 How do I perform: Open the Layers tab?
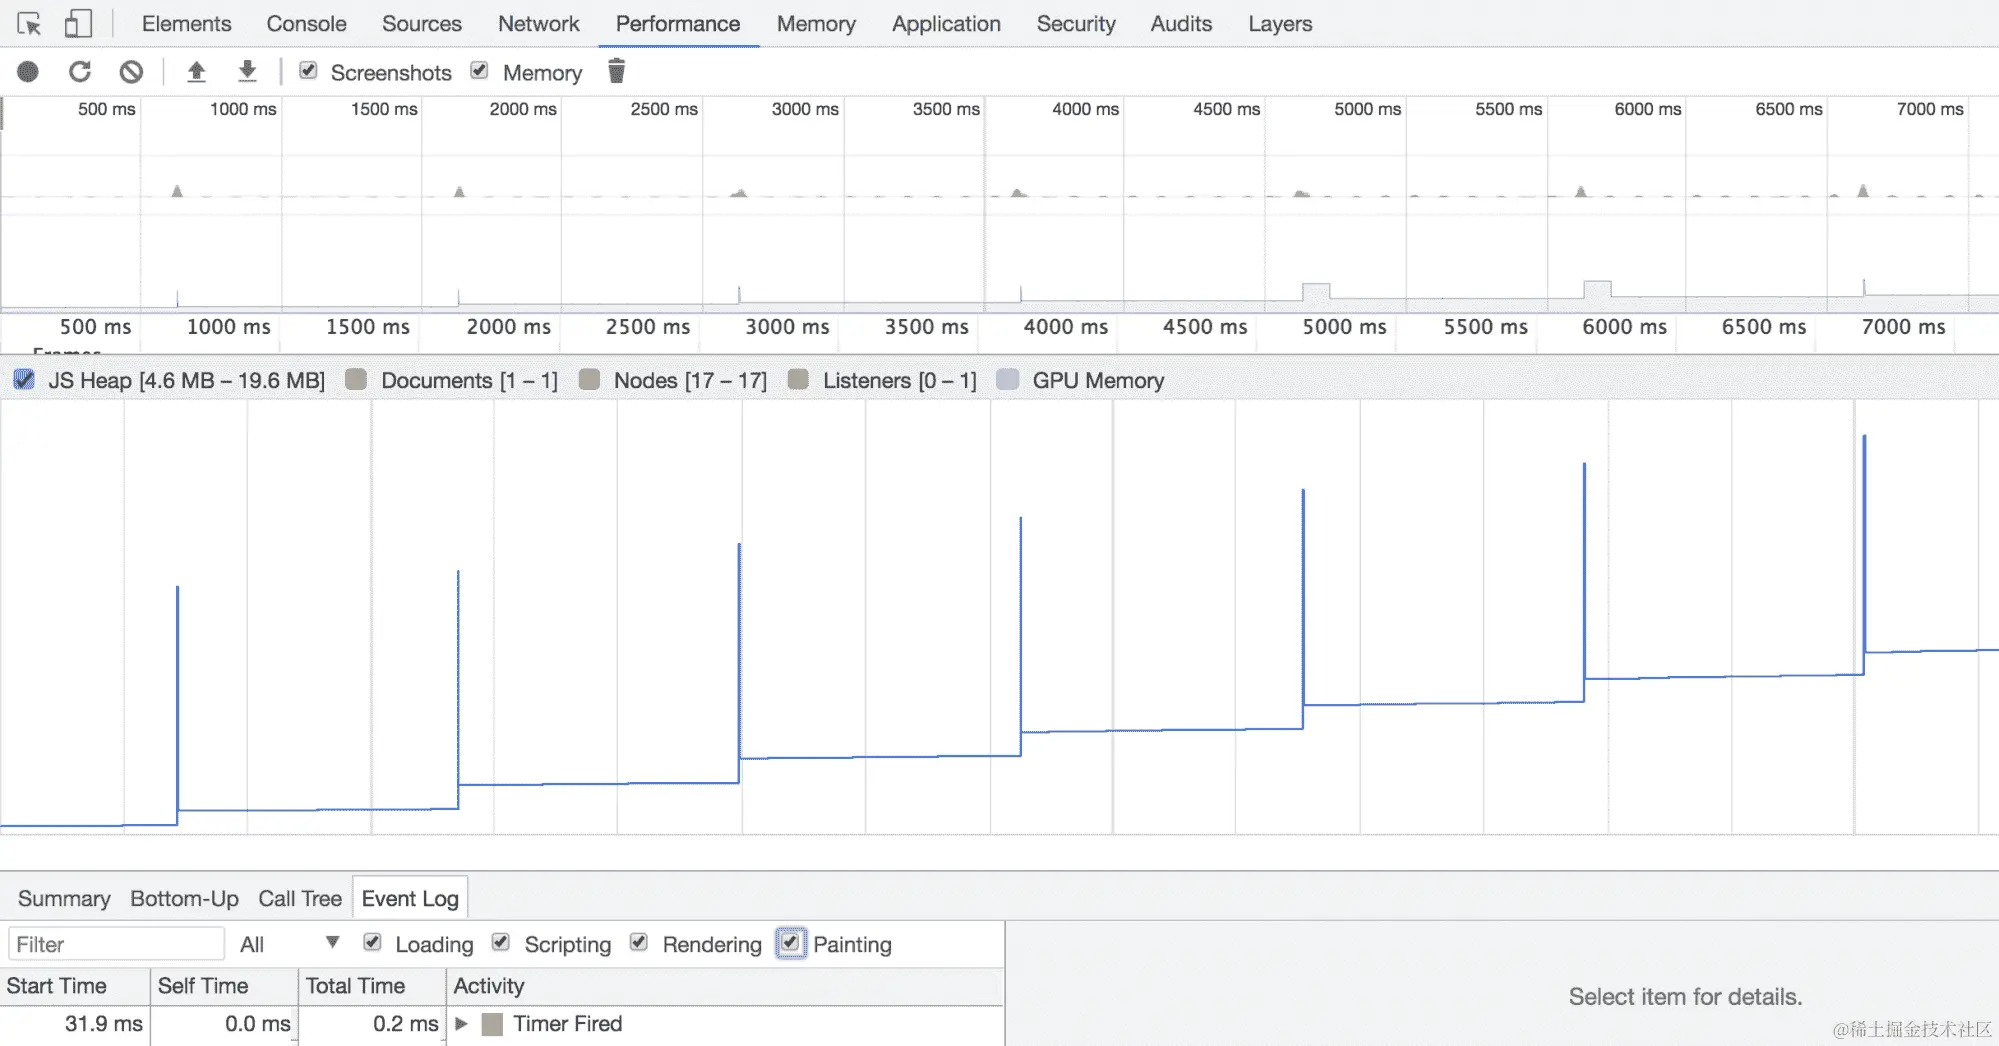tap(1280, 24)
